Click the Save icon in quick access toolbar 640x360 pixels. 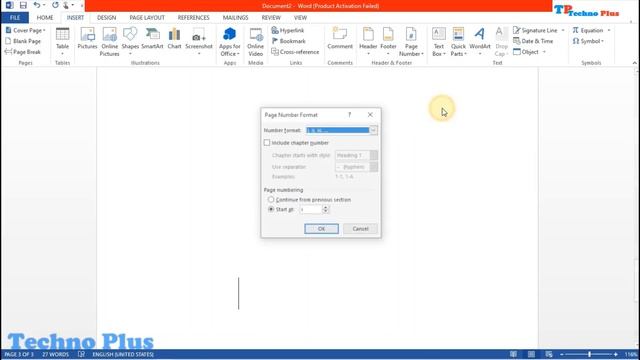pos(23,5)
